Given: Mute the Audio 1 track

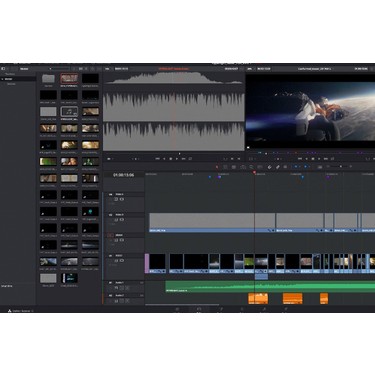Looking at the screenshot, I should point(127,288).
